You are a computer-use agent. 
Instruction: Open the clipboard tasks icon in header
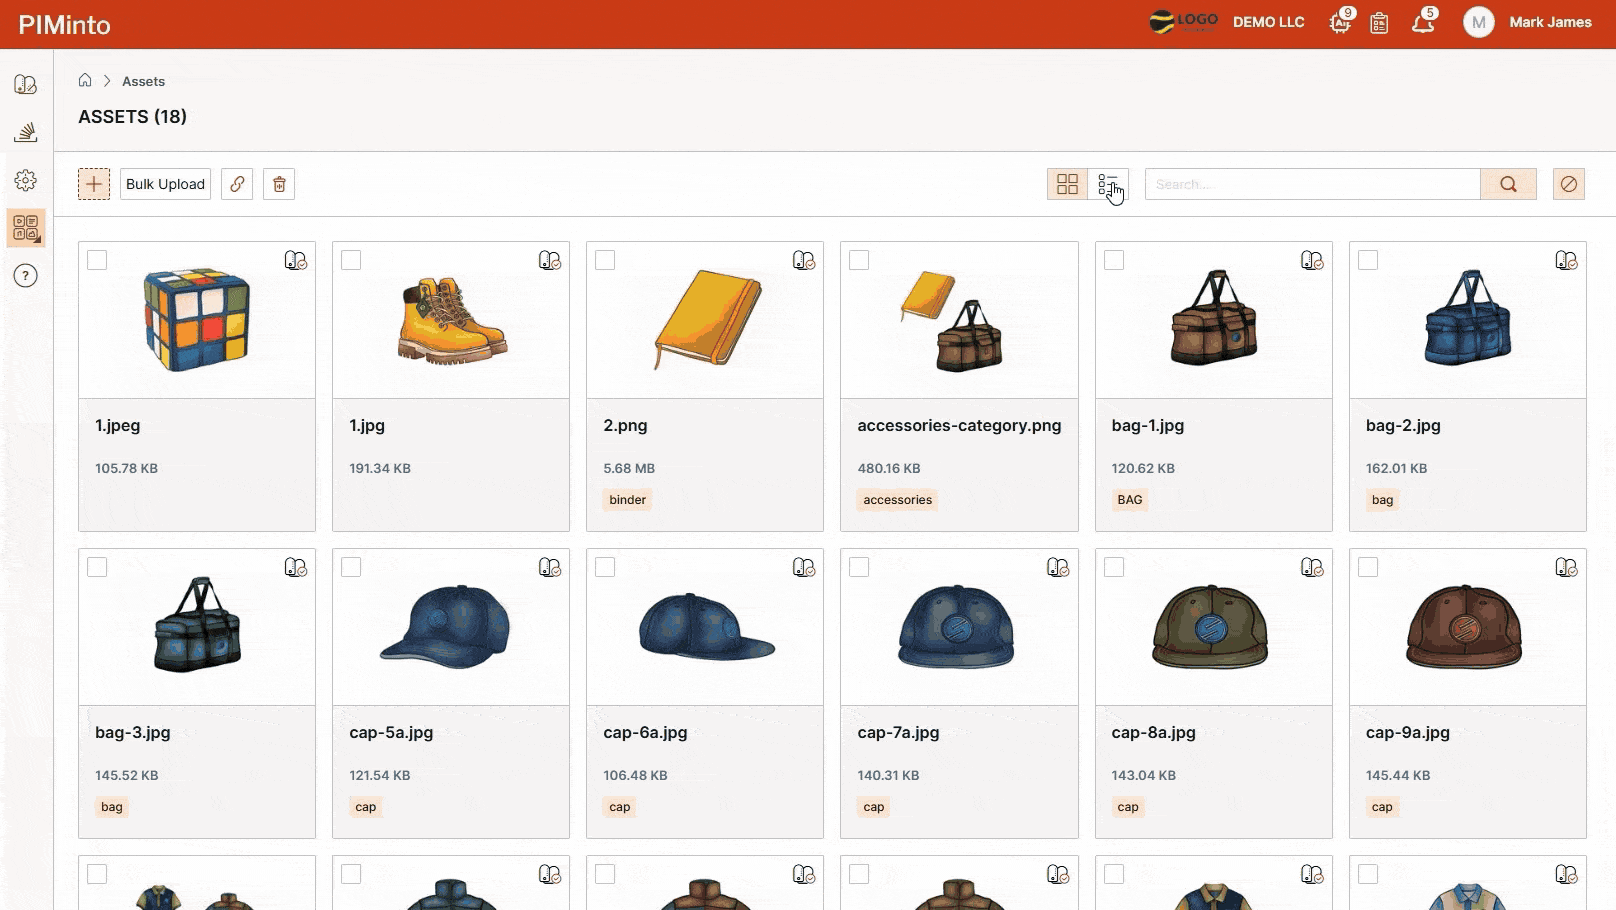[1379, 23]
